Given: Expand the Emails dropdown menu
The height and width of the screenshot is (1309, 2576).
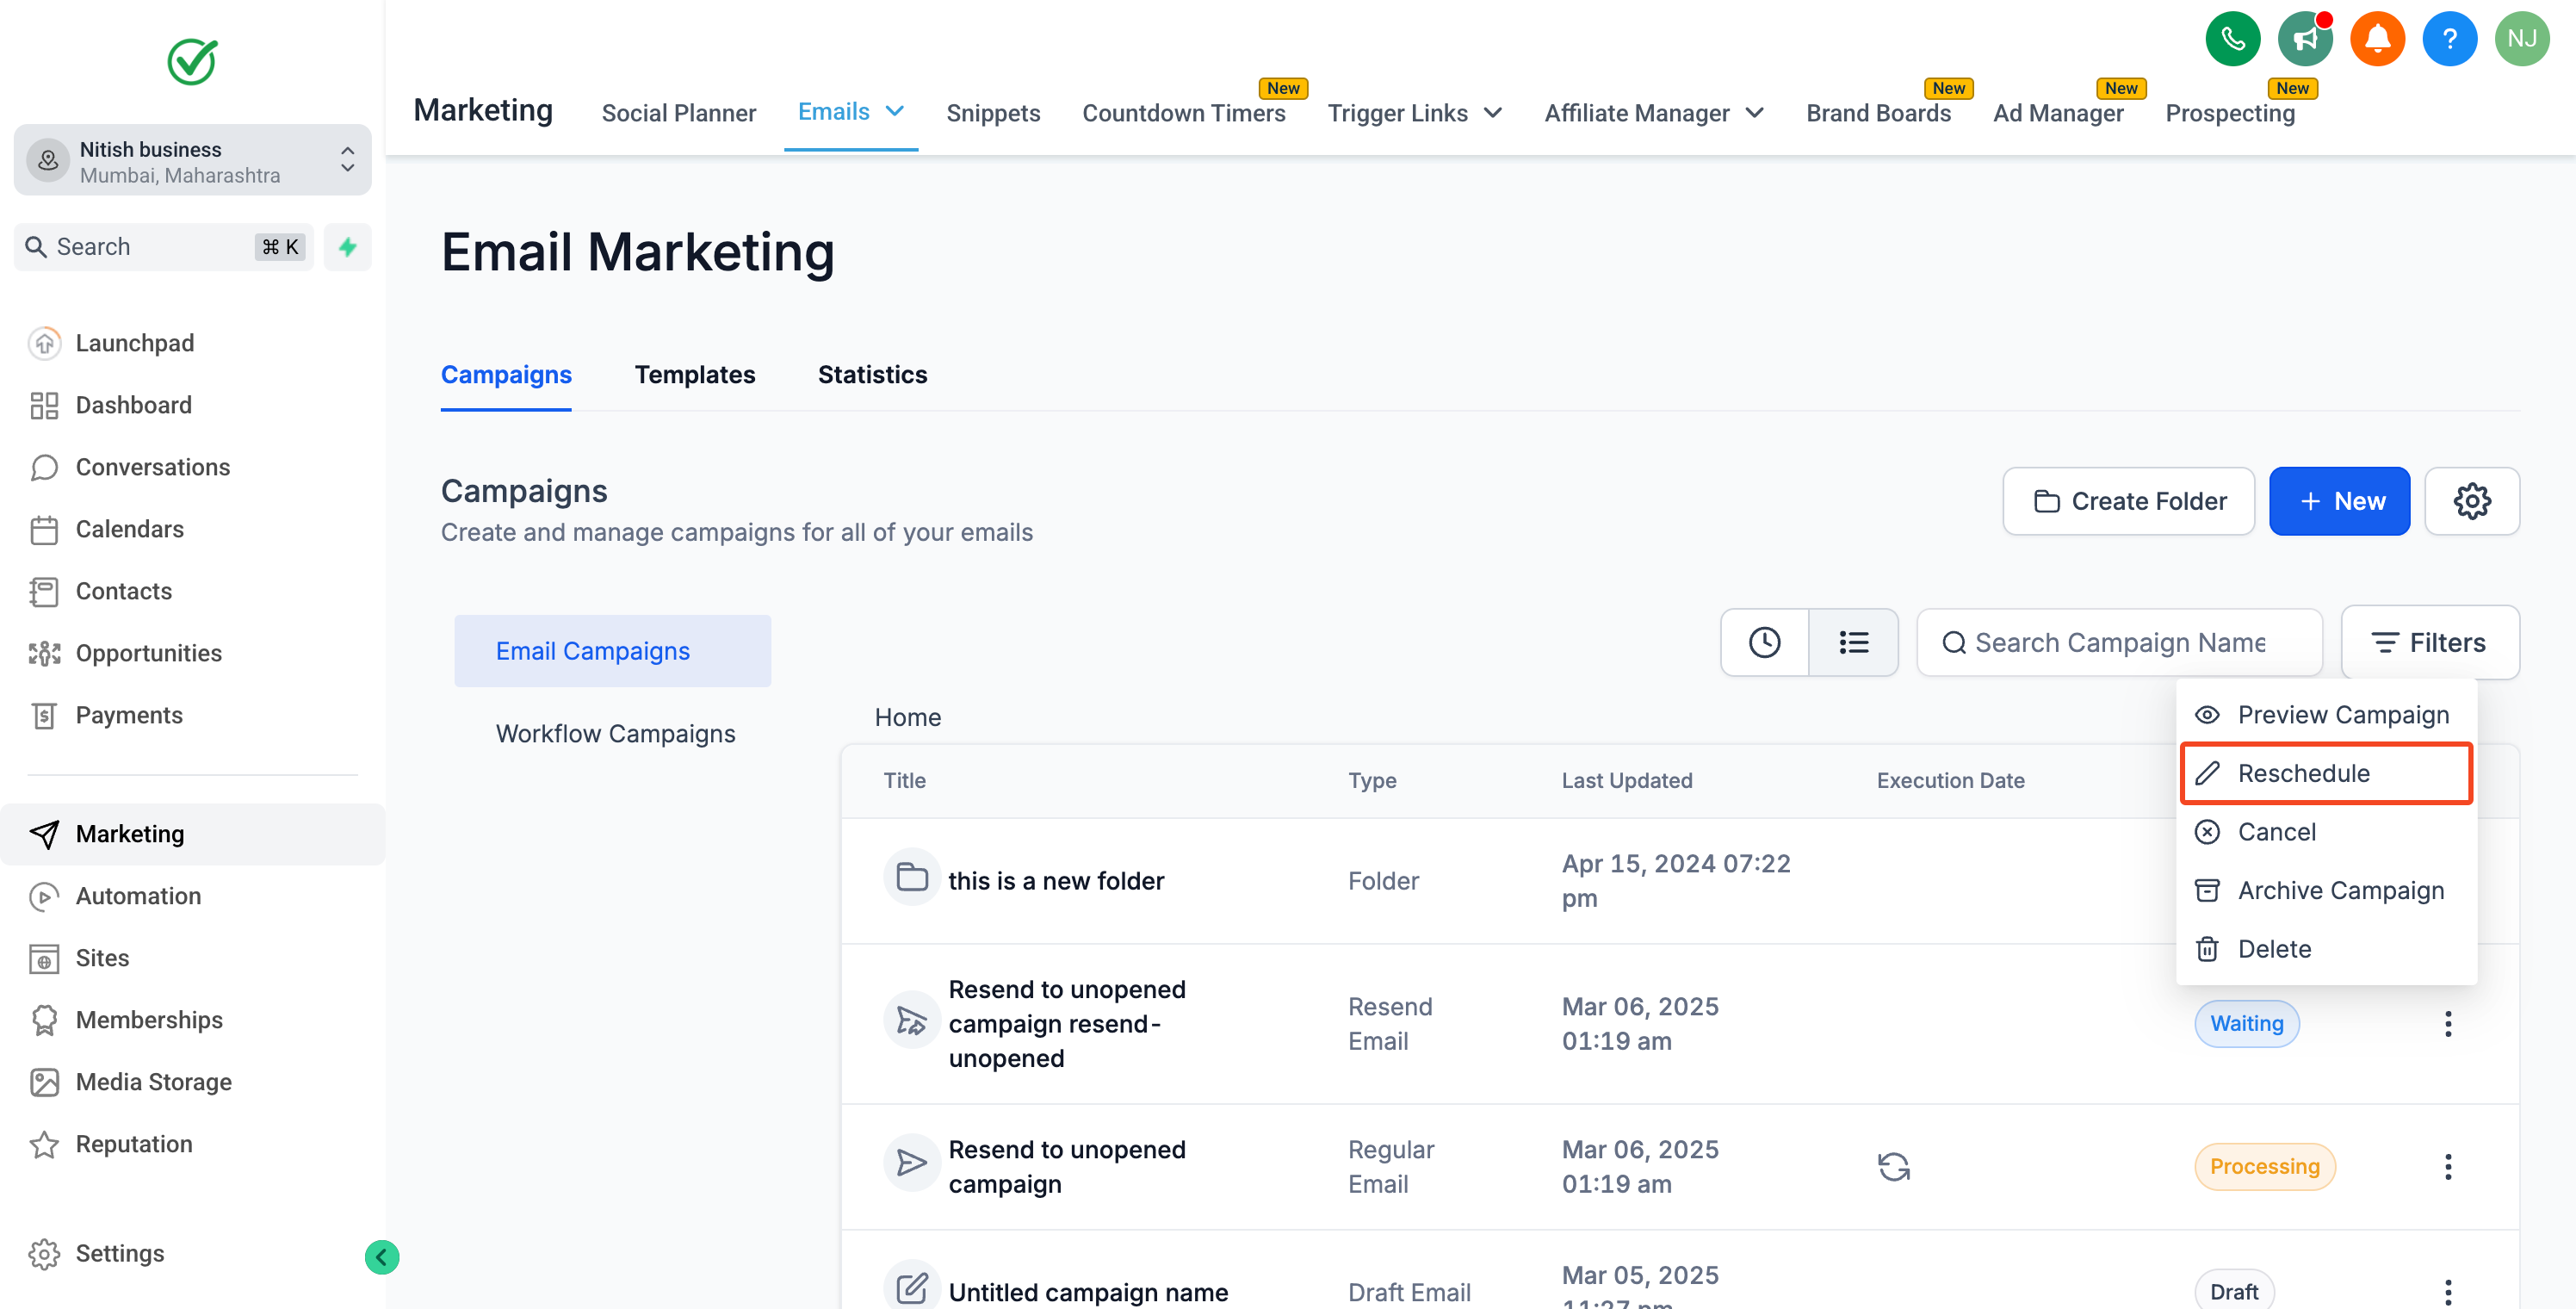Looking at the screenshot, I should click(895, 111).
